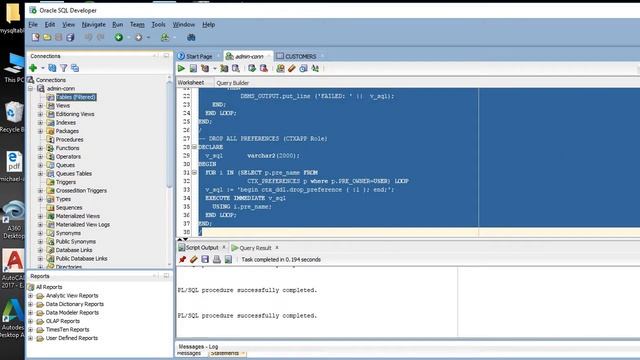Image resolution: width=640 pixels, height=360 pixels.
Task: Click the Recycle Bin desktop icon
Action: [13, 117]
